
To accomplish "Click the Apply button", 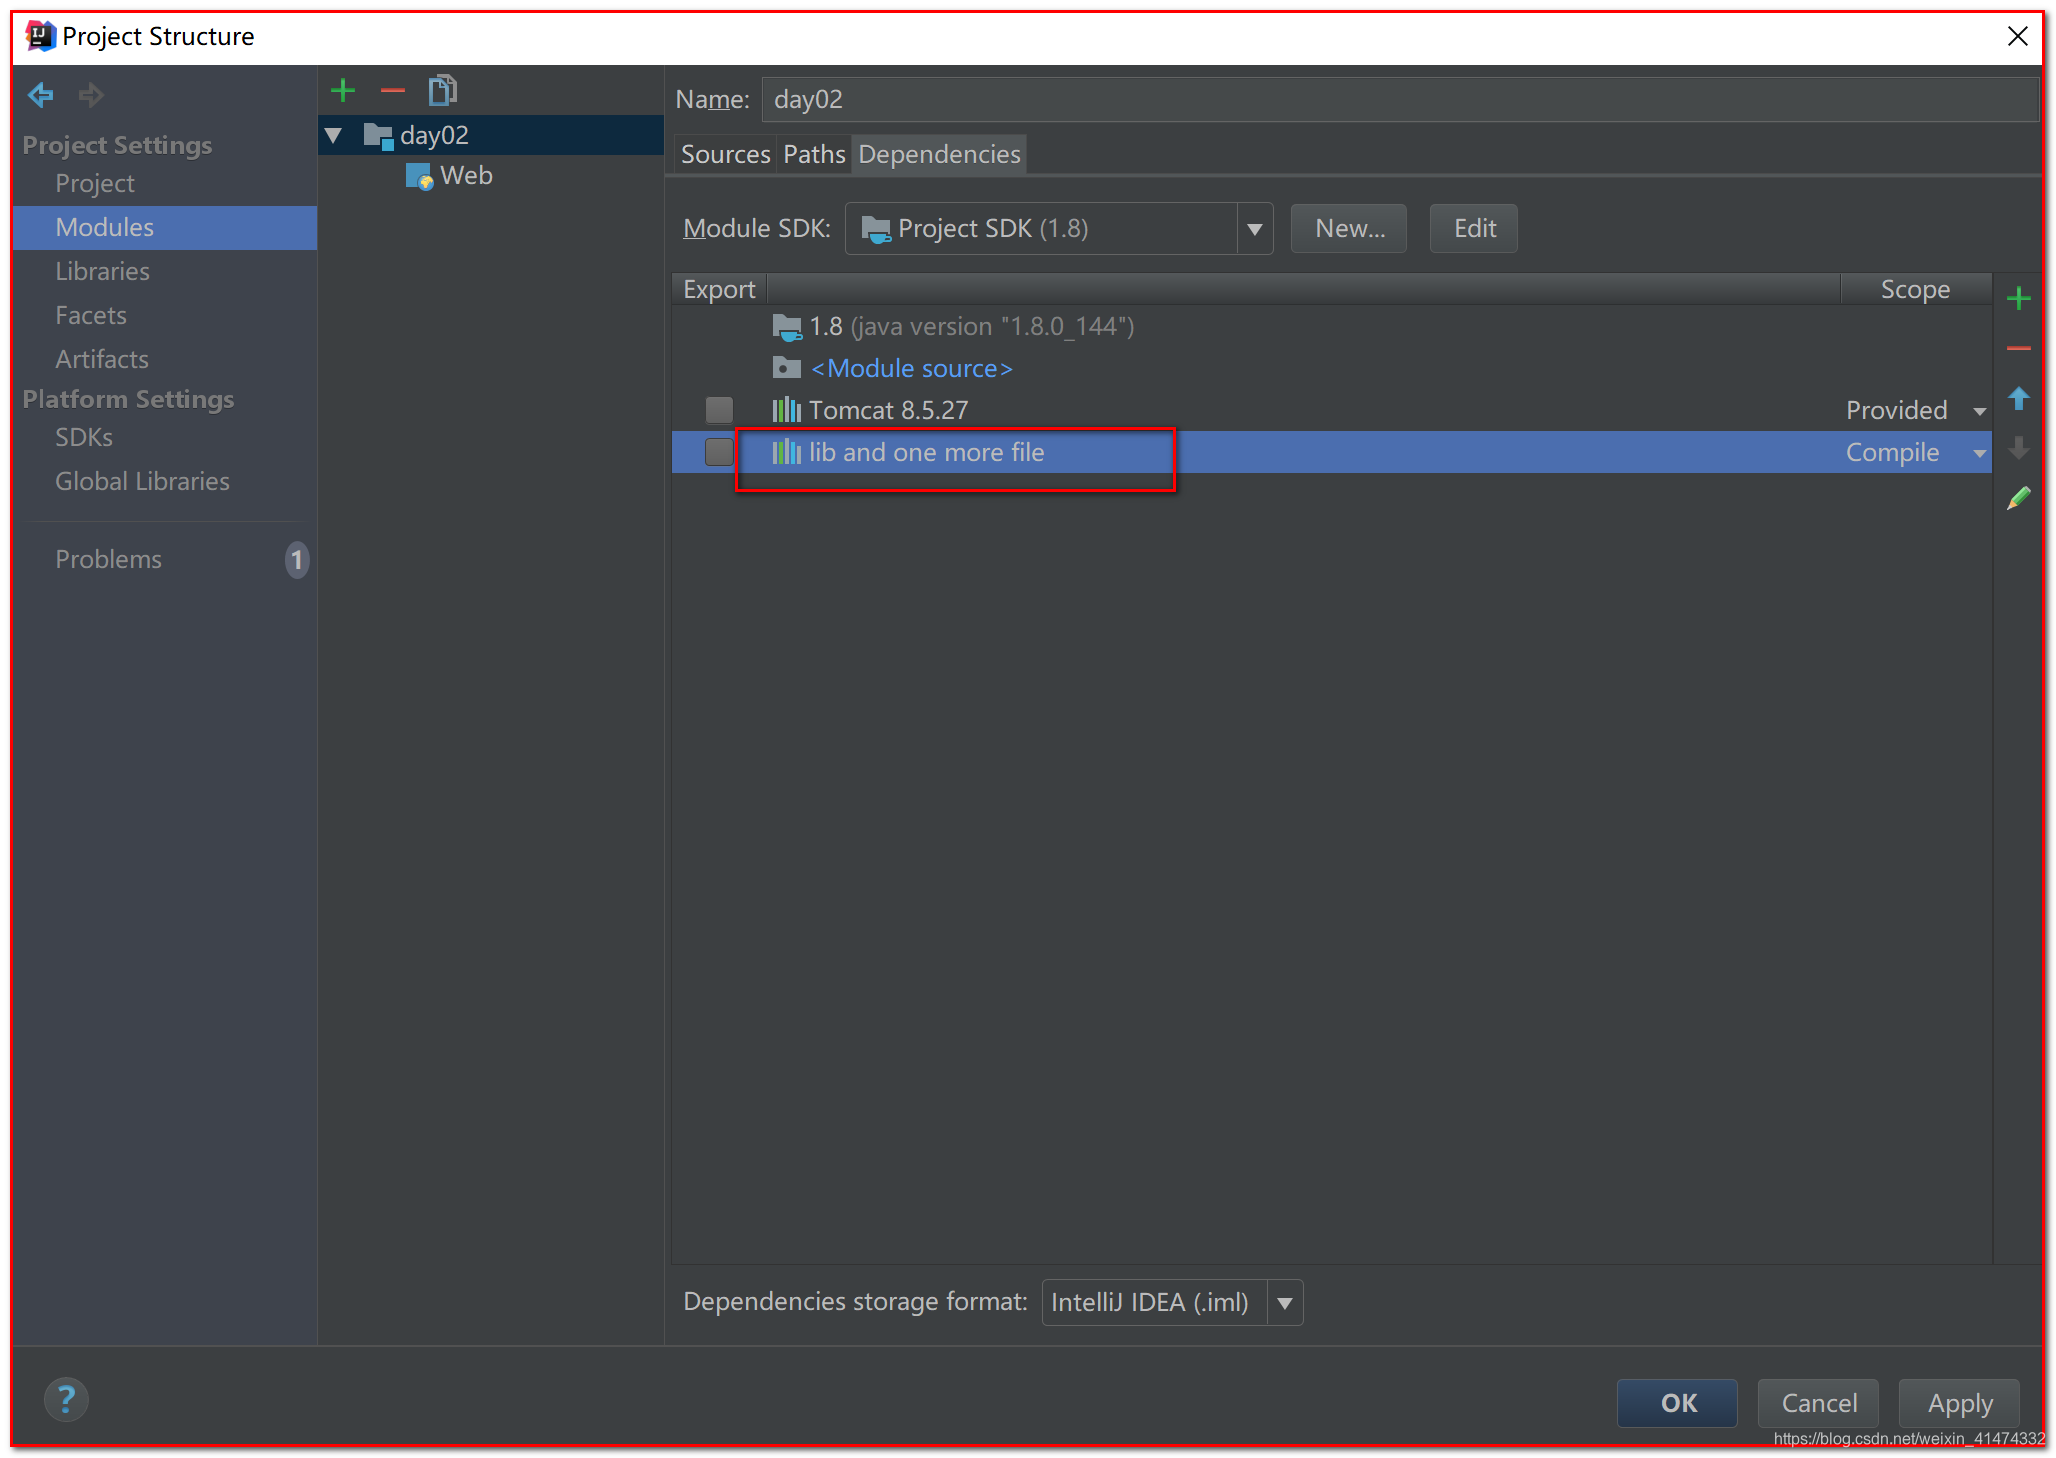I will point(1958,1403).
